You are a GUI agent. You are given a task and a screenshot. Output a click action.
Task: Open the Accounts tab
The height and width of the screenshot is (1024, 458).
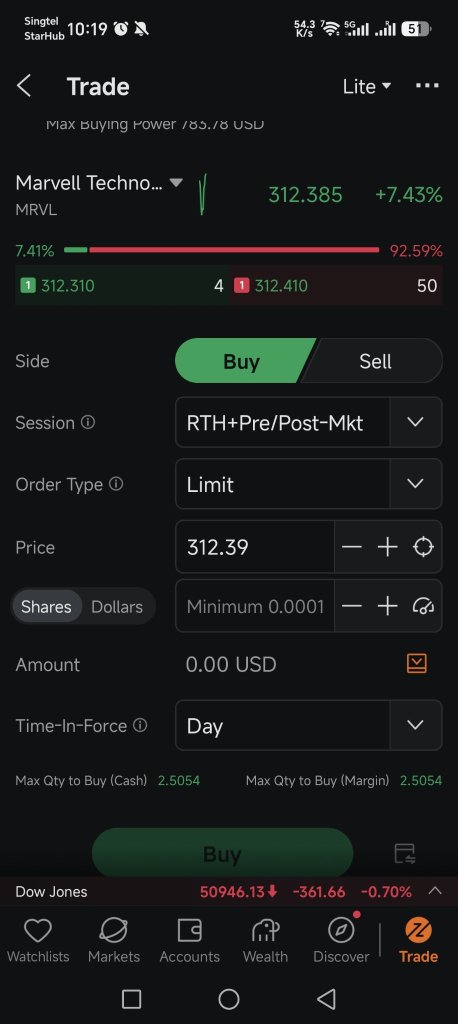click(189, 940)
